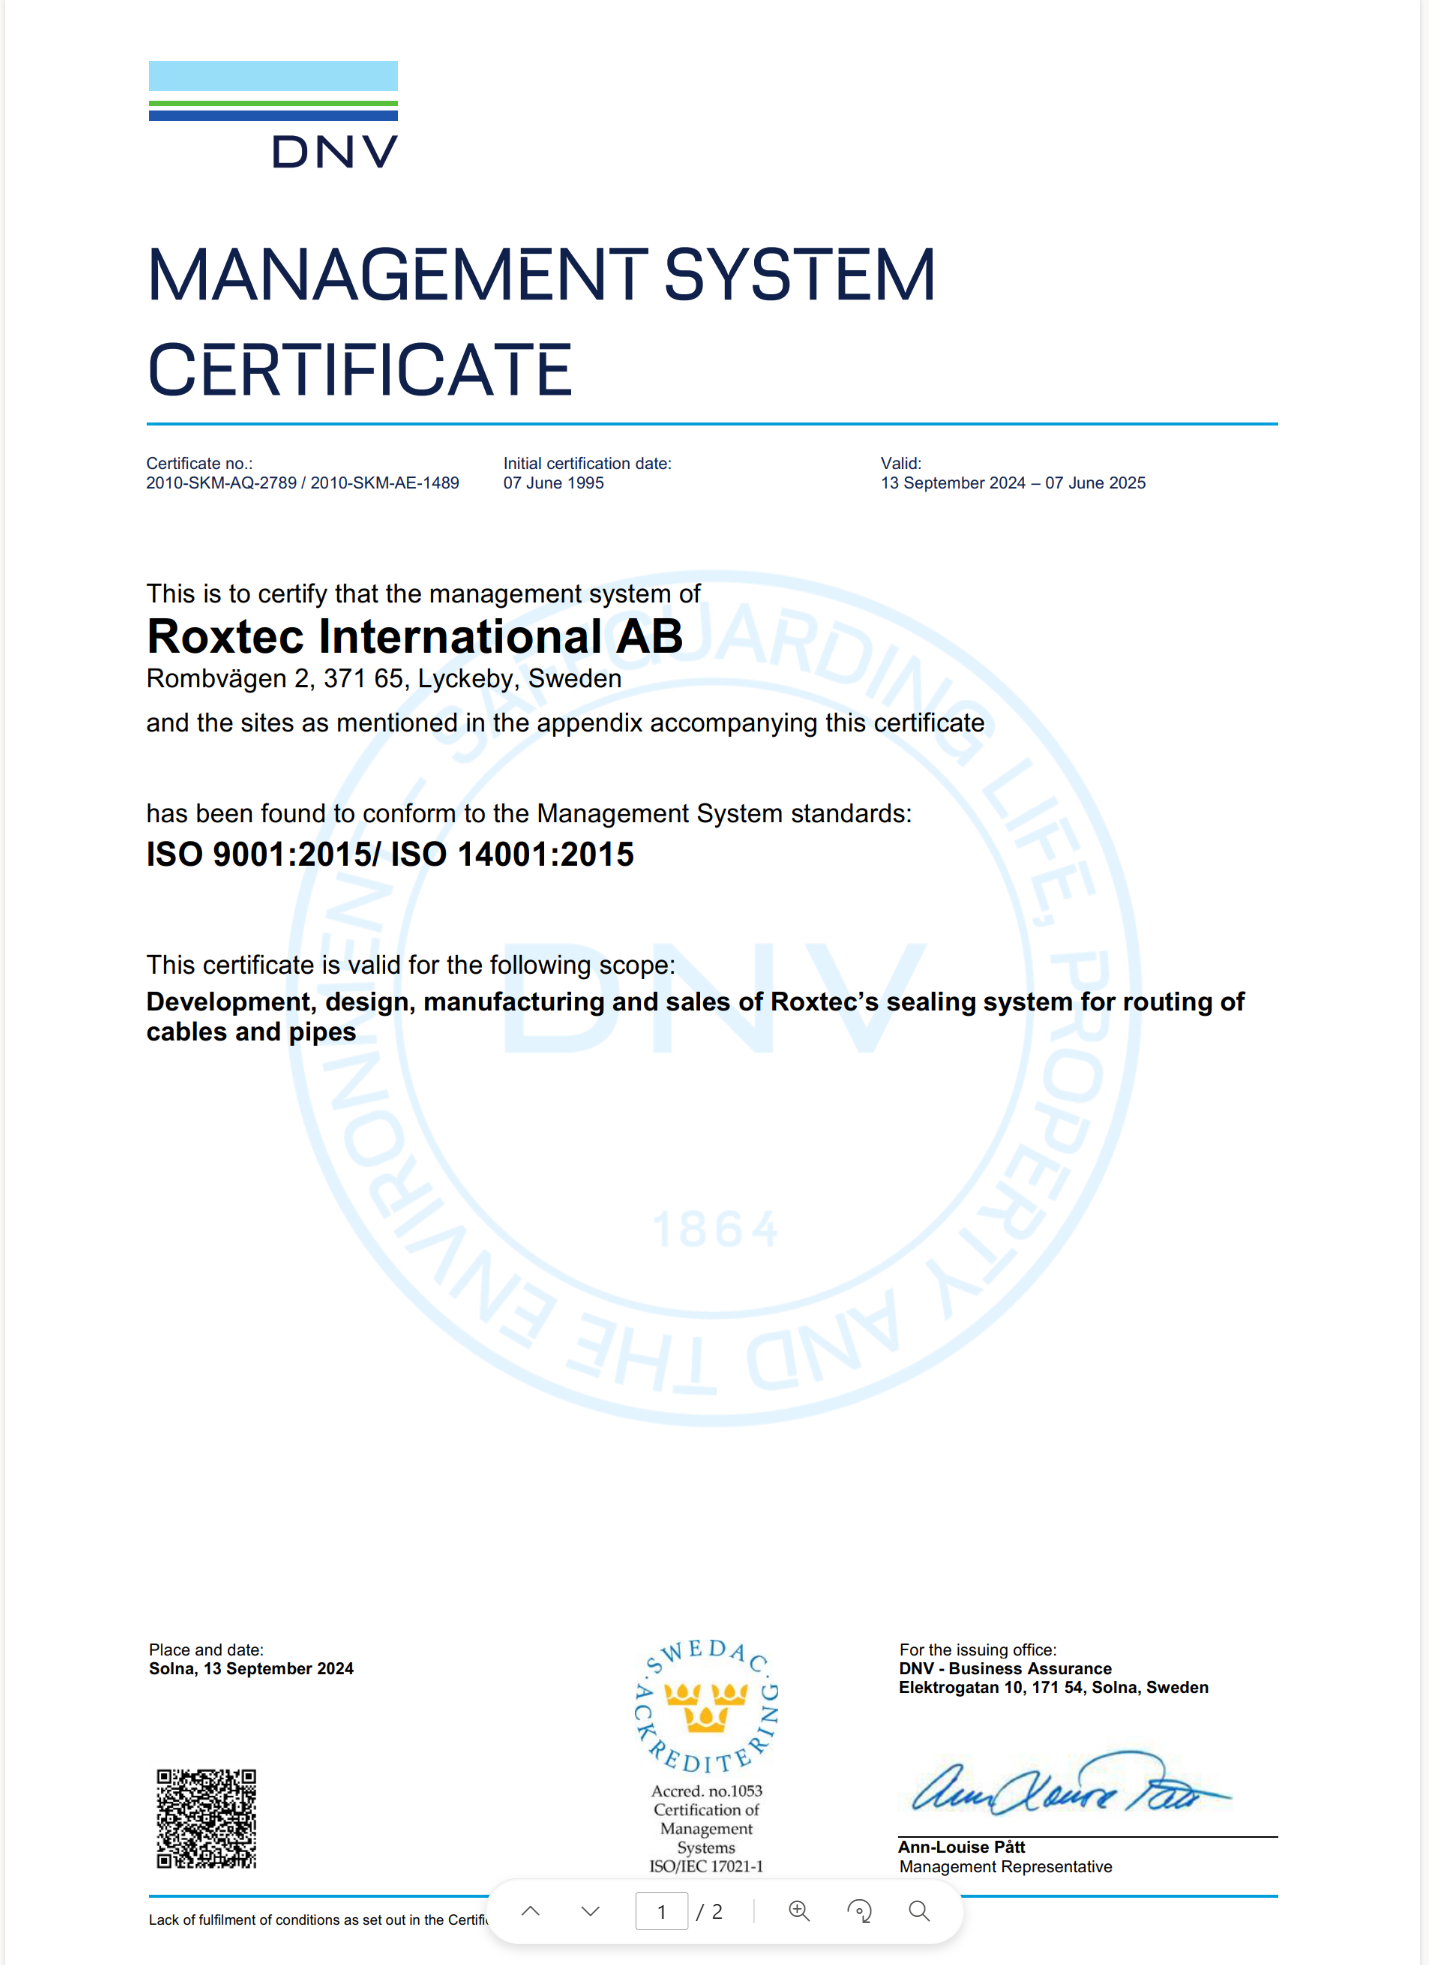Select 'Ann-Louise Pått' printed name
Screen dimensions: 1429x1965
click(x=962, y=1847)
